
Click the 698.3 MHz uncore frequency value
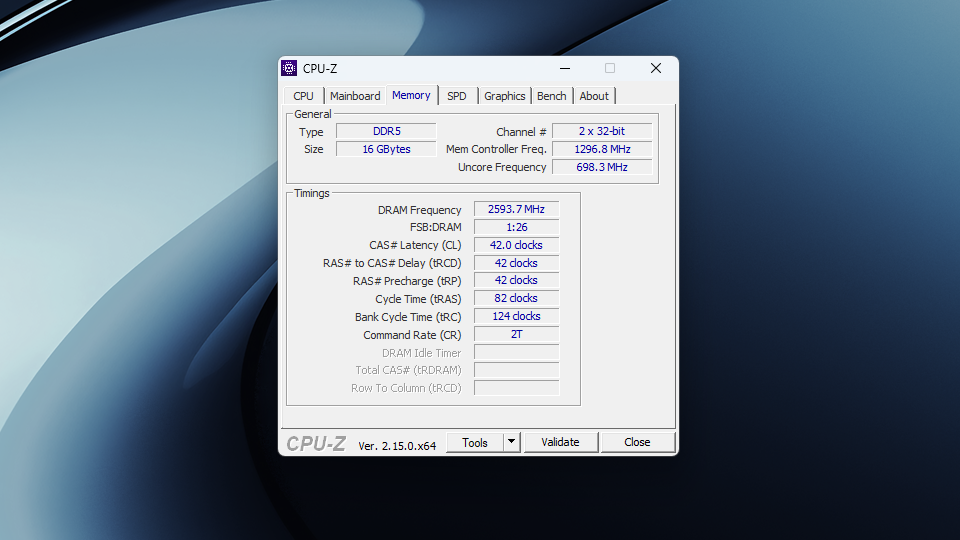(x=602, y=167)
